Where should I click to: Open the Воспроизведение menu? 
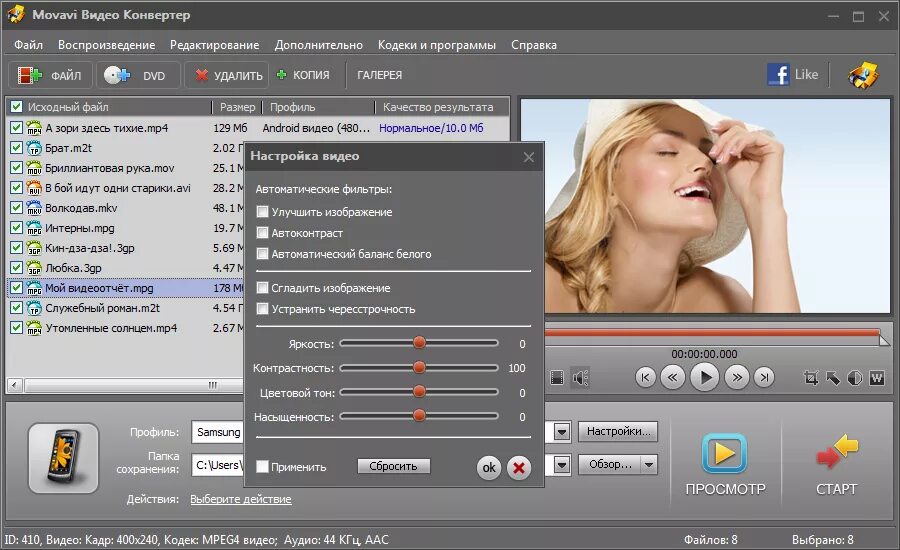[106, 45]
